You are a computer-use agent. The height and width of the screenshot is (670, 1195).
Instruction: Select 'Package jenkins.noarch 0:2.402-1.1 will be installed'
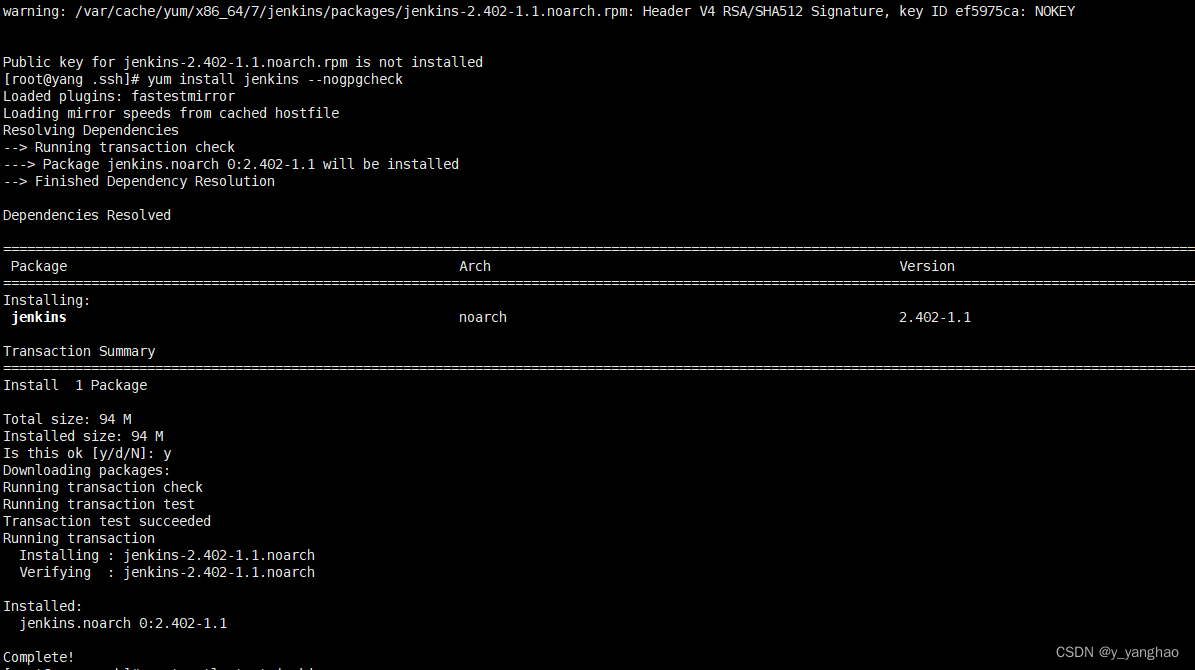tap(251, 165)
